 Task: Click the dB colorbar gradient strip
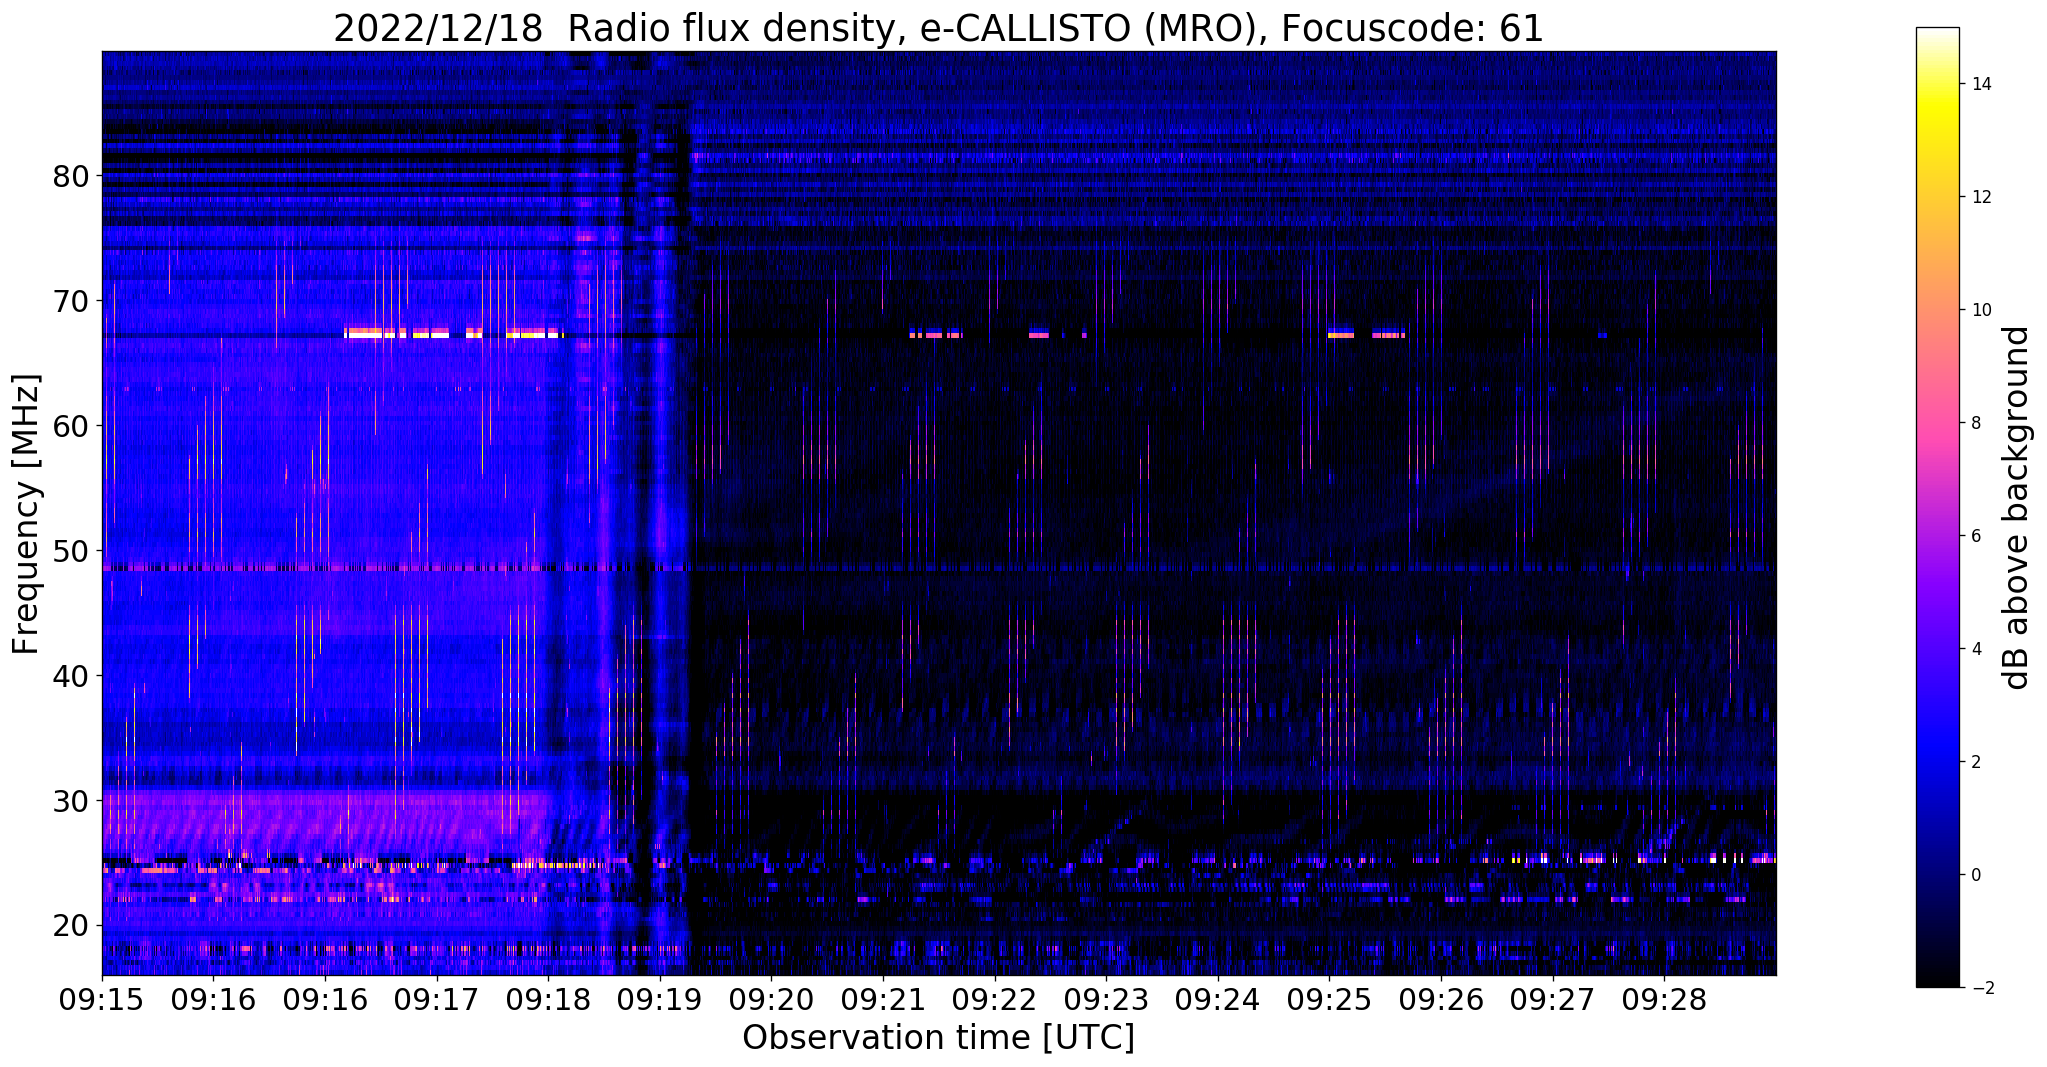click(x=1937, y=508)
